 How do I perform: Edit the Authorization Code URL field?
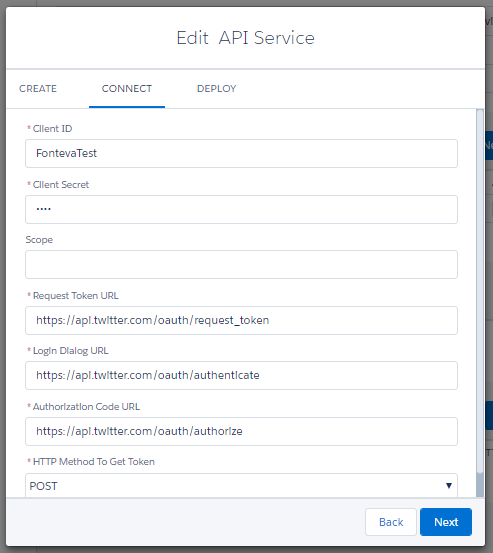(x=241, y=431)
